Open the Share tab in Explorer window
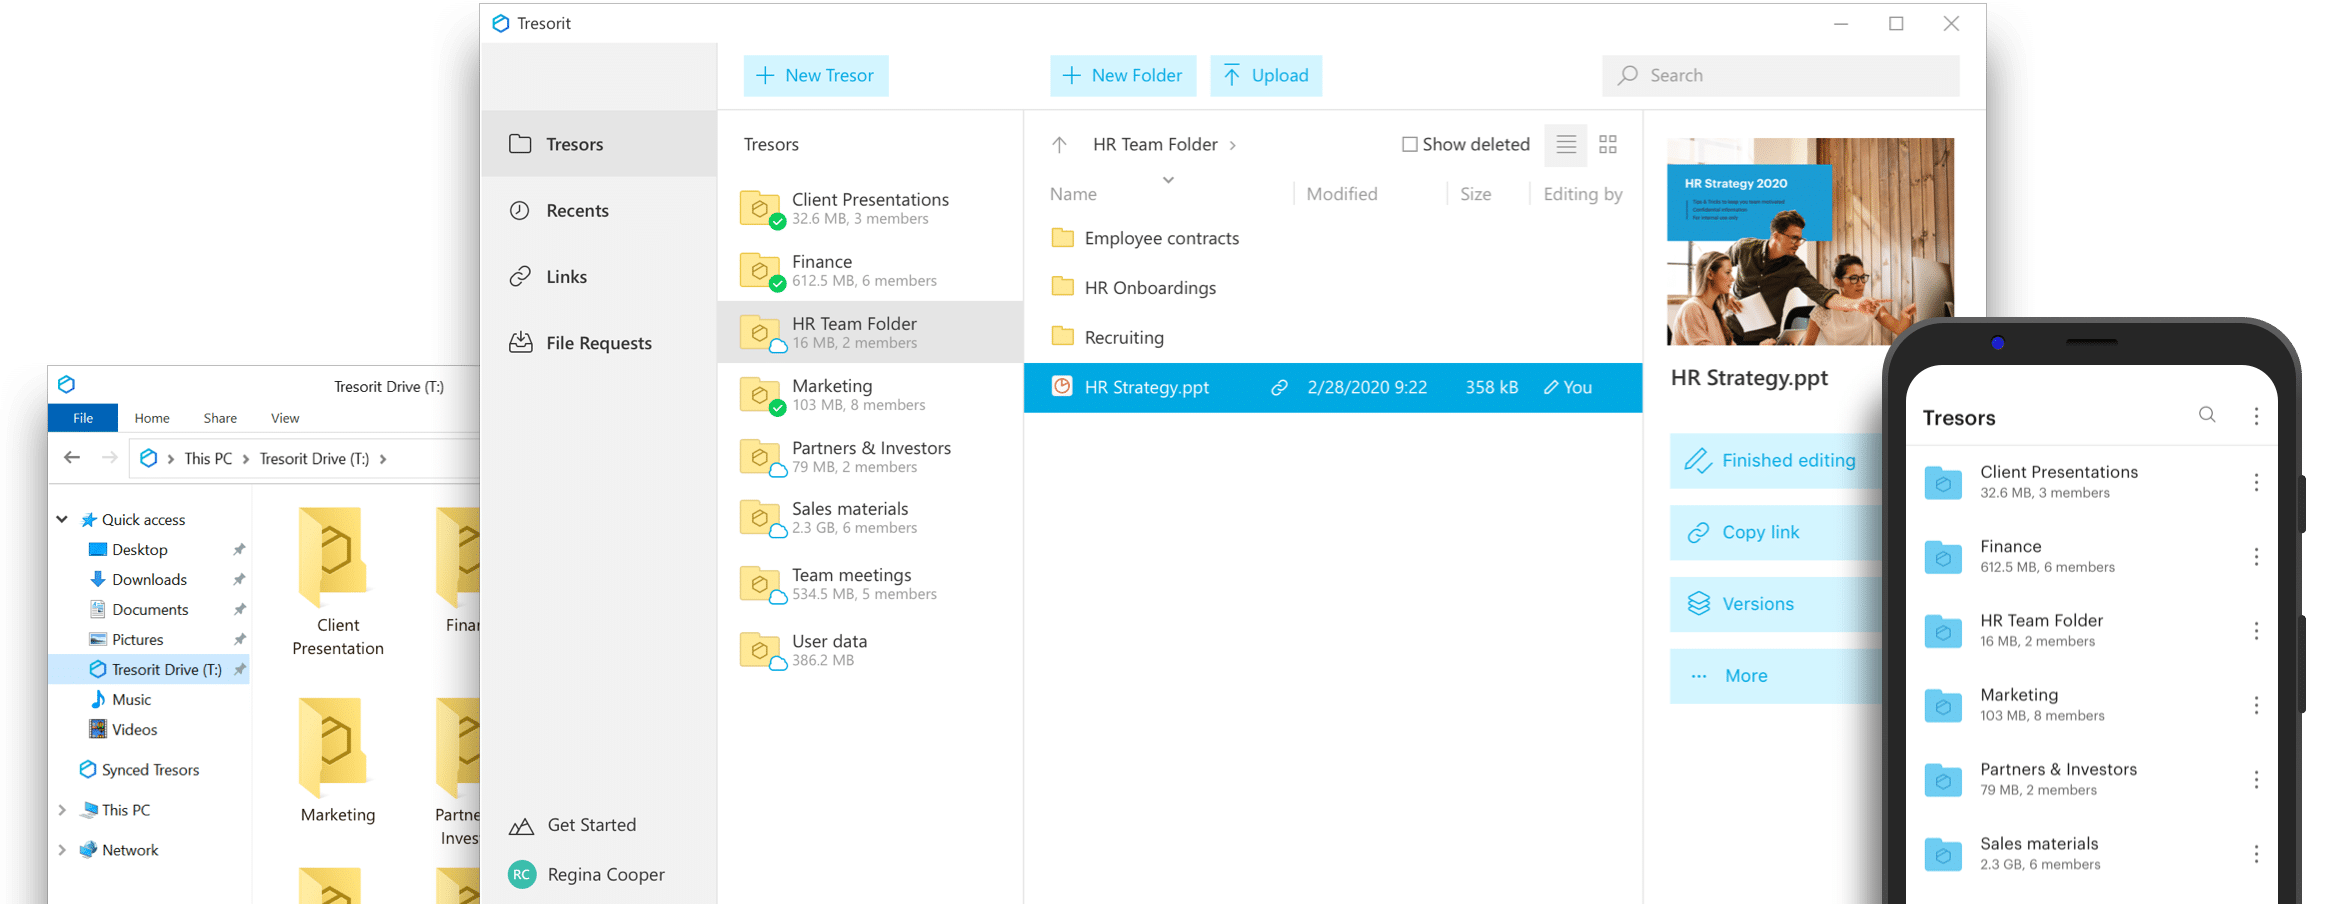 220,418
